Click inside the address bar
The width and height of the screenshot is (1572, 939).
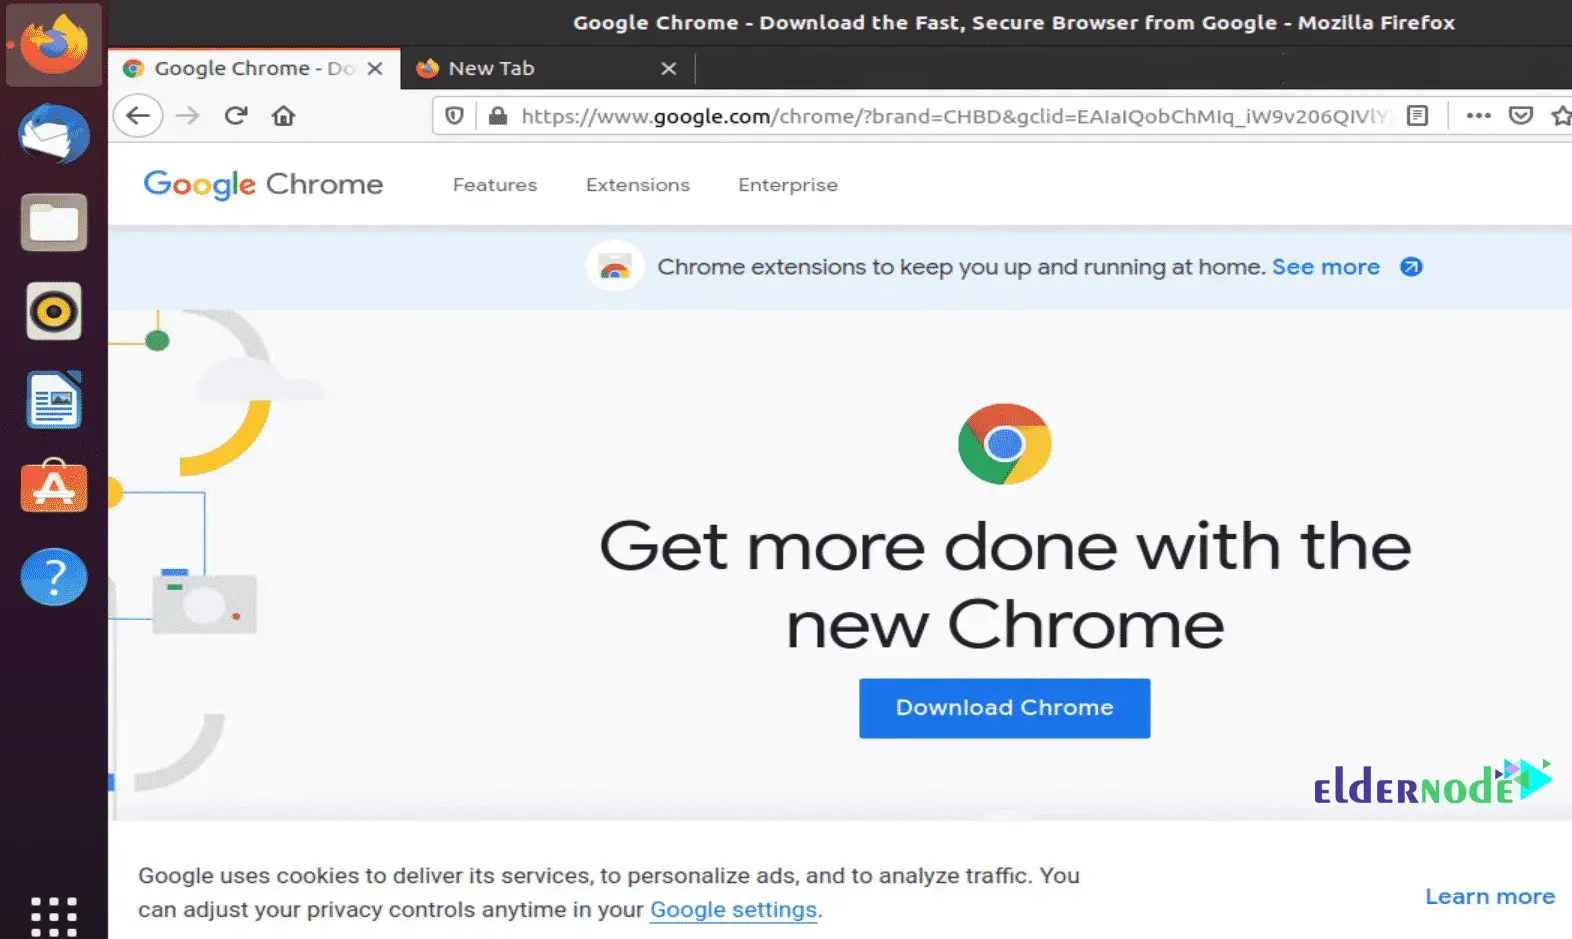click(x=900, y=115)
